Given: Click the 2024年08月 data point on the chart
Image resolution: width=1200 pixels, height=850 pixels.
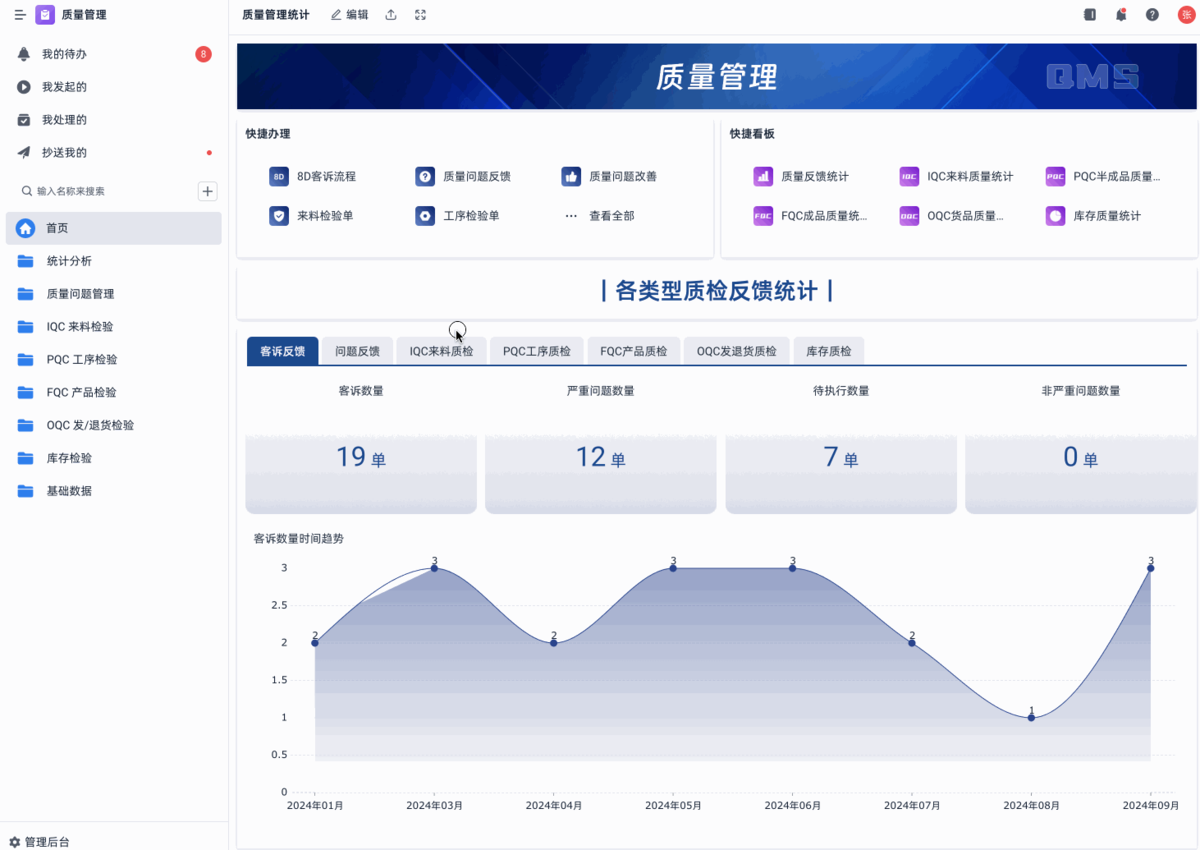Looking at the screenshot, I should pos(1031,717).
